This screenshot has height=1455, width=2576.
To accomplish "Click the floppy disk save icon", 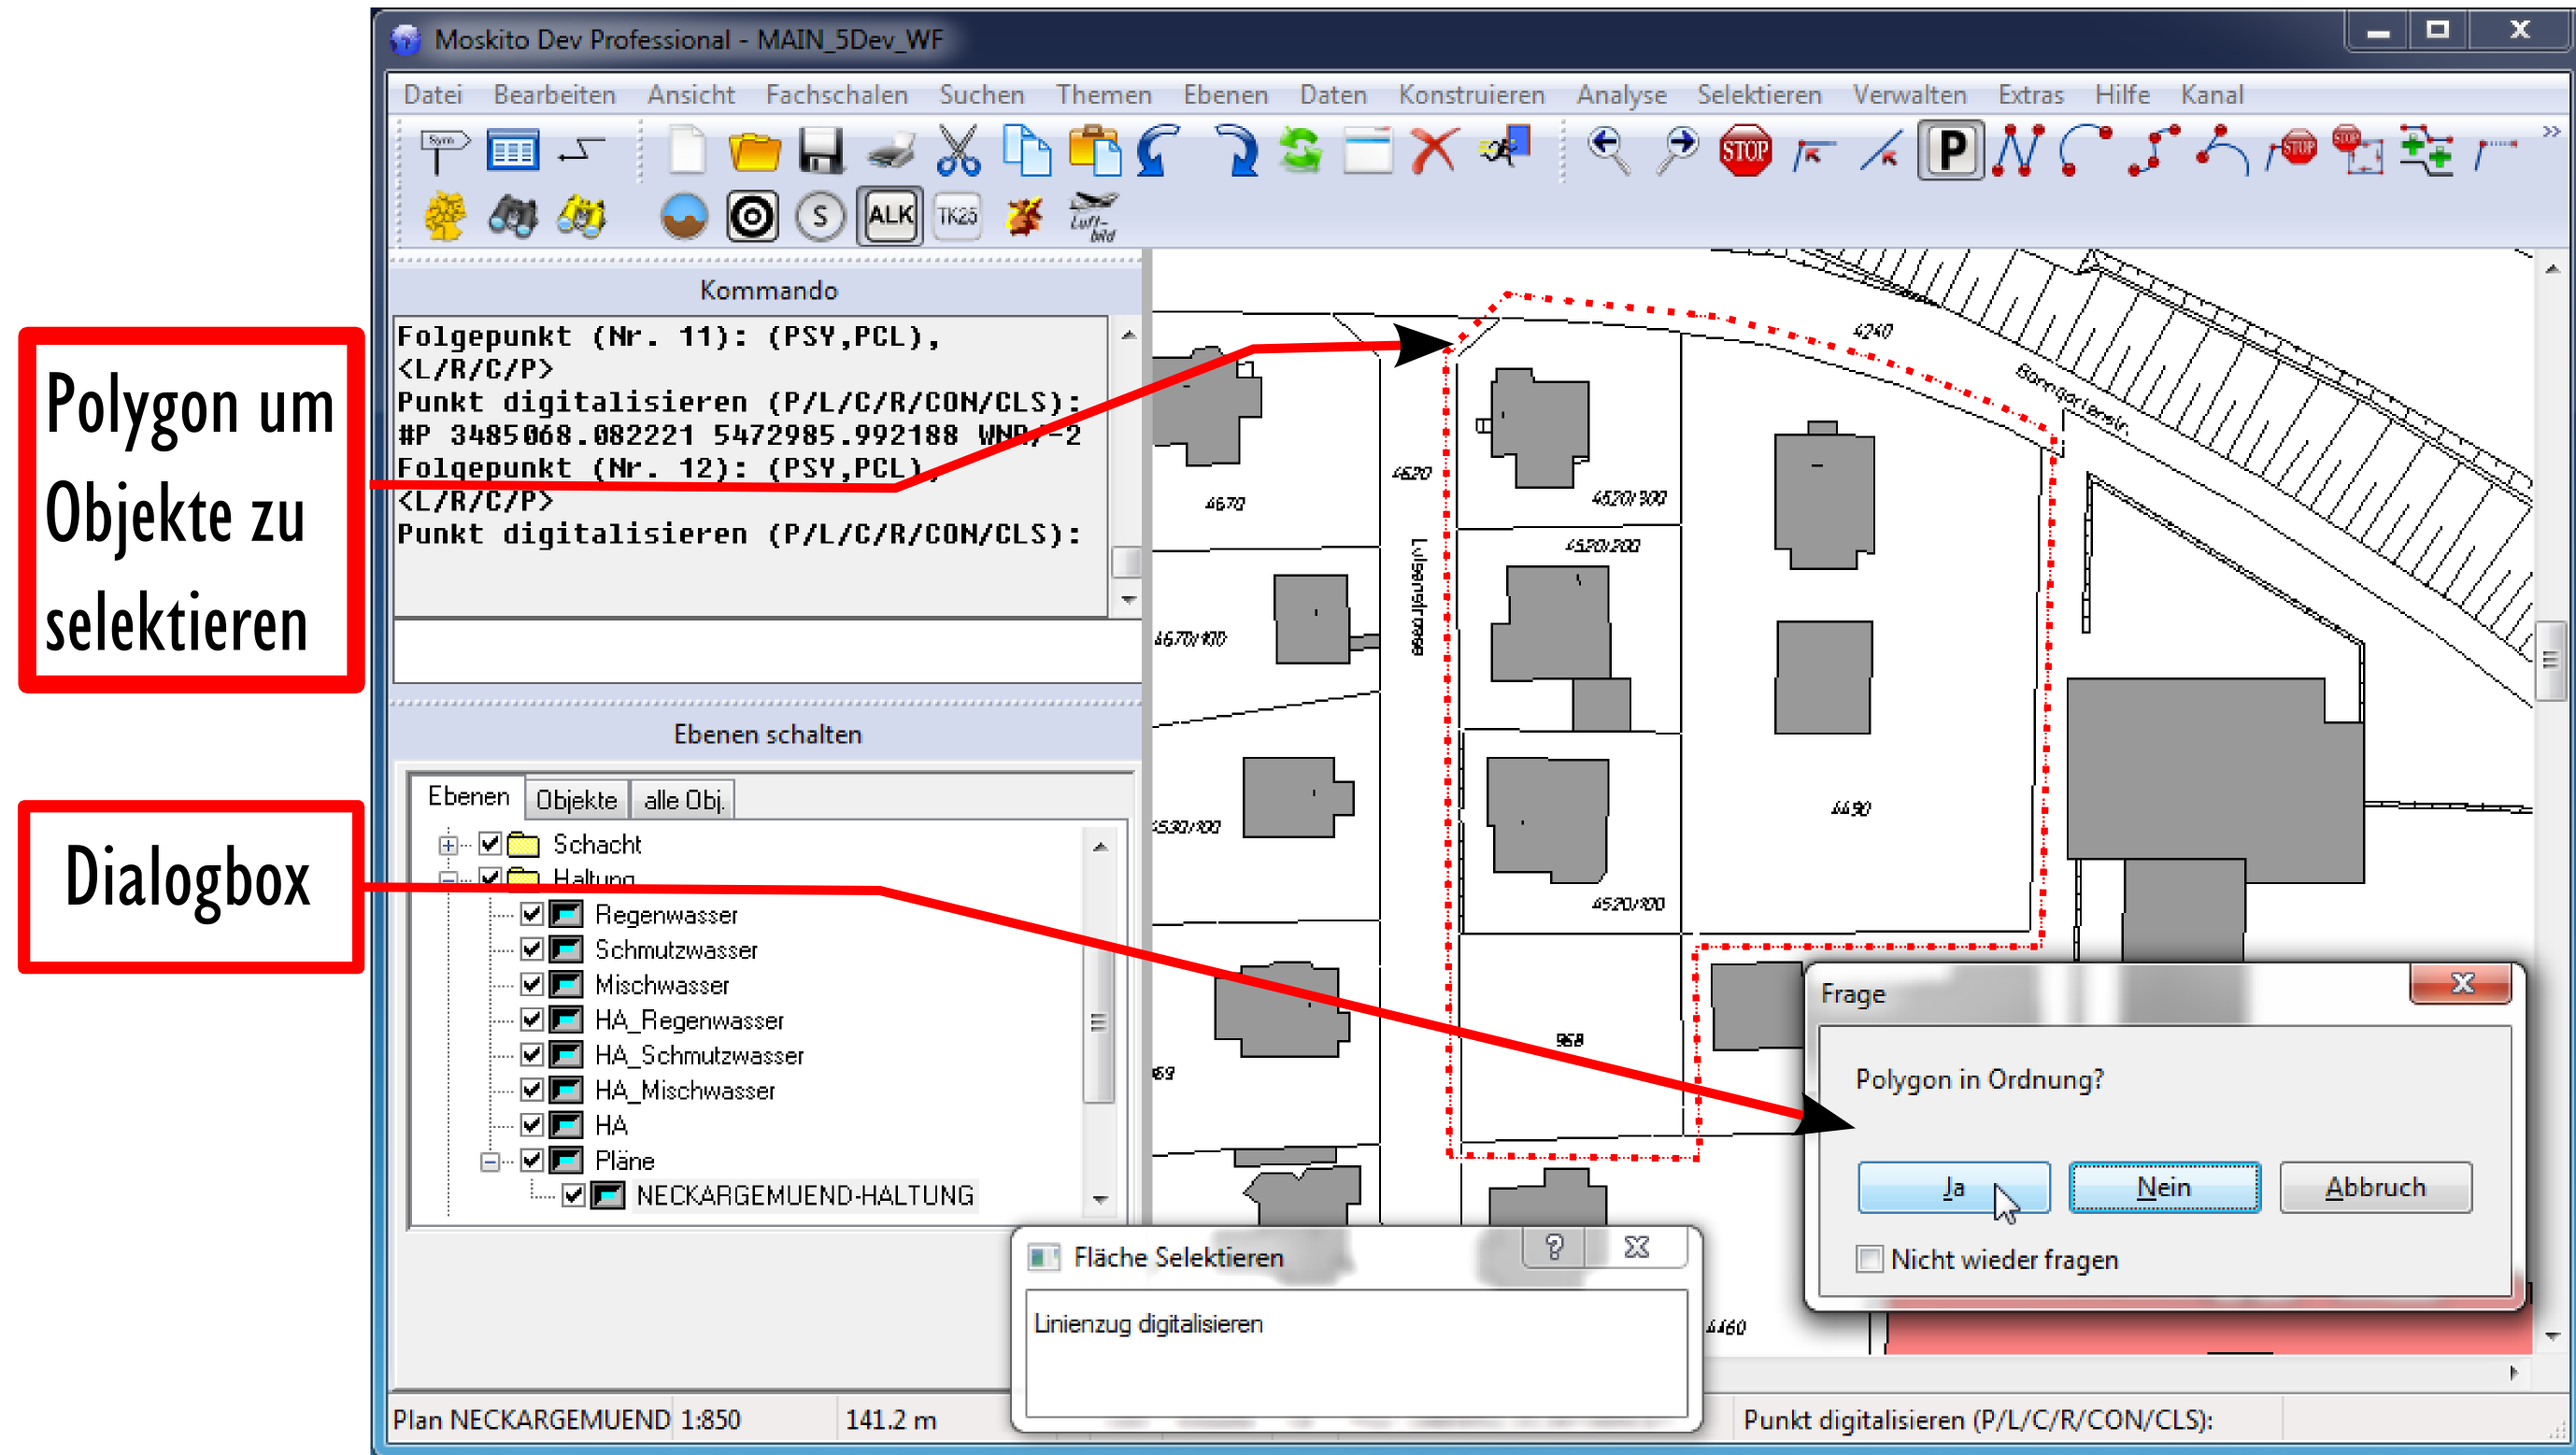I will [x=821, y=152].
